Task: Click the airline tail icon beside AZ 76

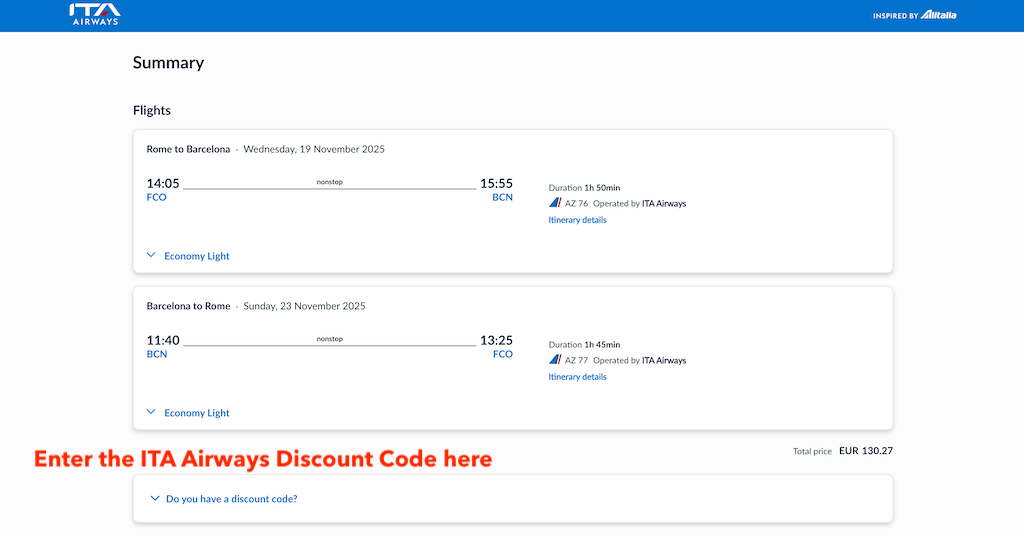Action: (x=555, y=203)
